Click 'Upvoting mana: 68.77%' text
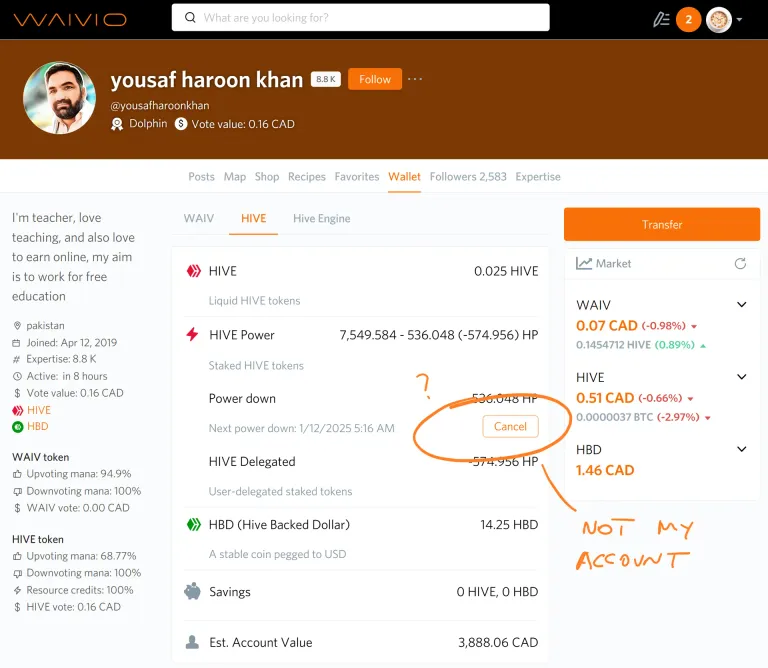Viewport: 768px width, 668px height. point(81,556)
